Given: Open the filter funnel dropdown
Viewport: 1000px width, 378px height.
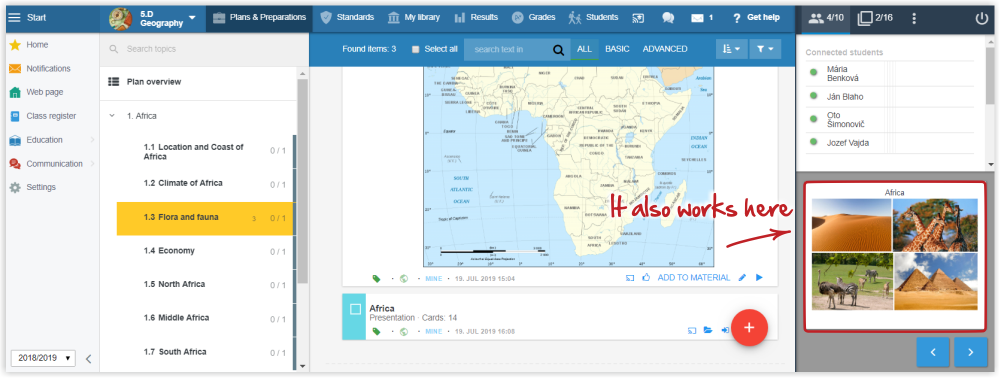Looking at the screenshot, I should 765,49.
